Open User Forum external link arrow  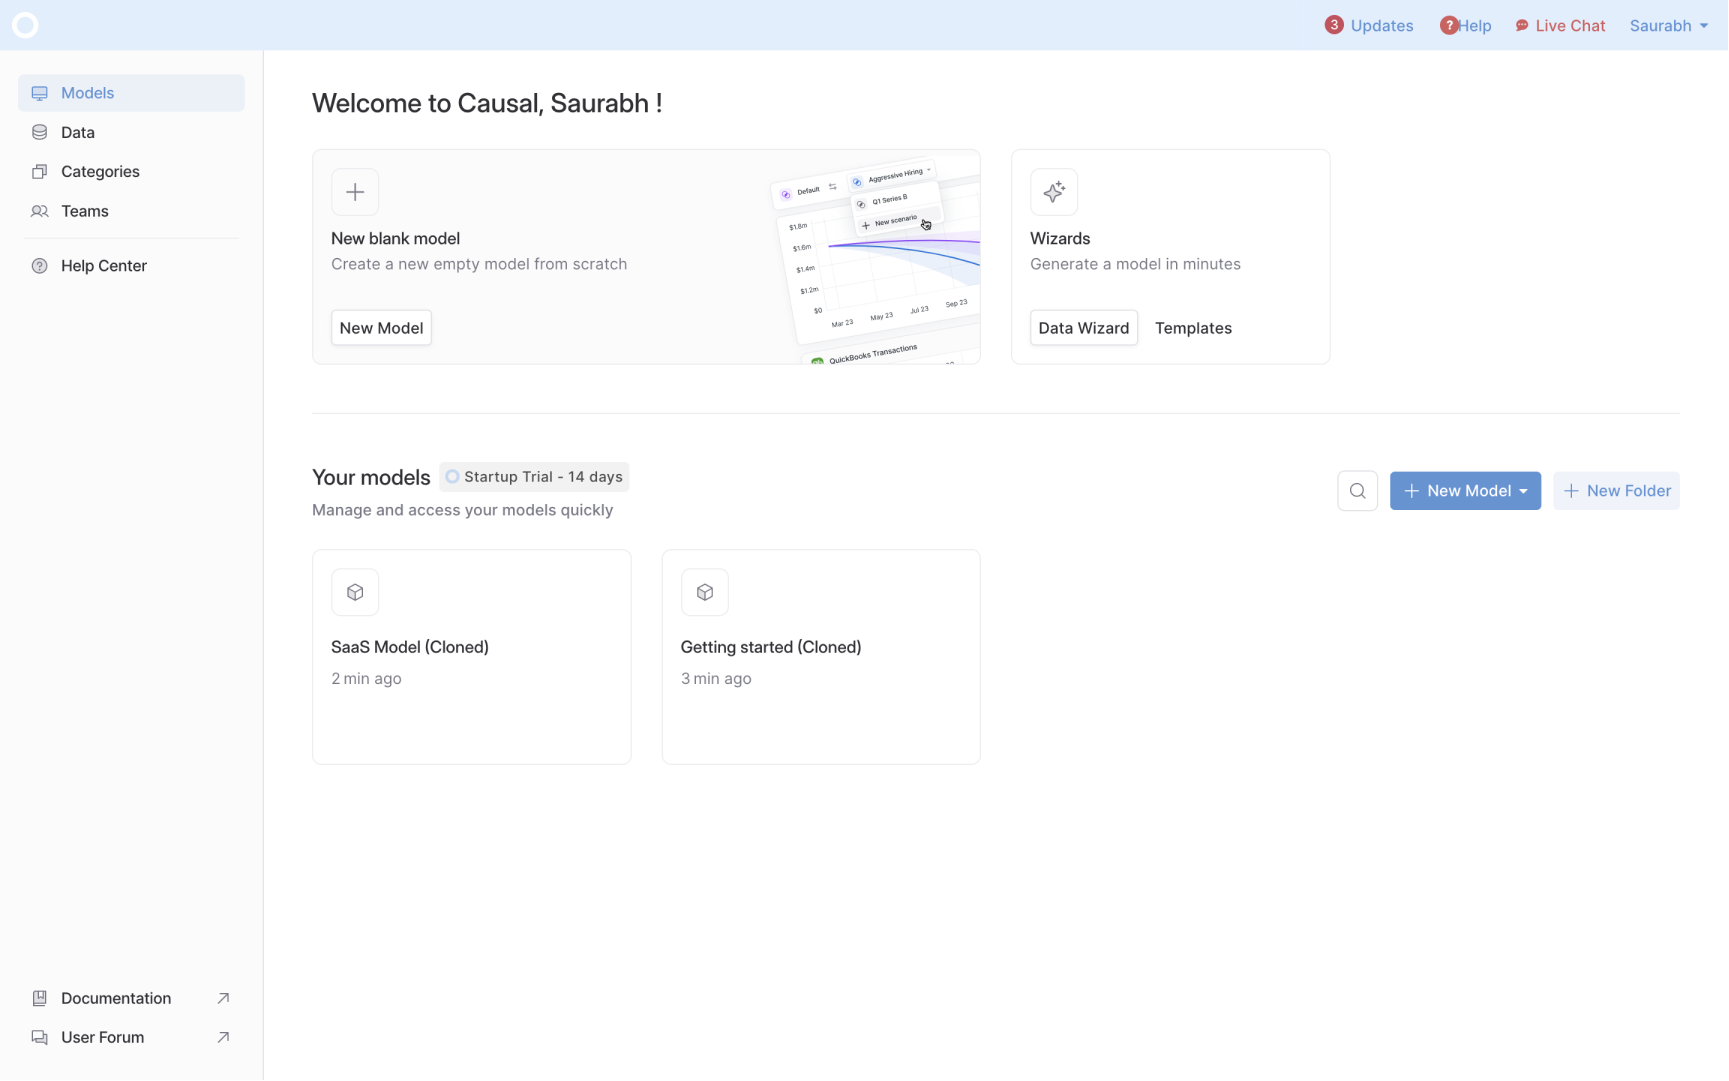pyautogui.click(x=223, y=1037)
